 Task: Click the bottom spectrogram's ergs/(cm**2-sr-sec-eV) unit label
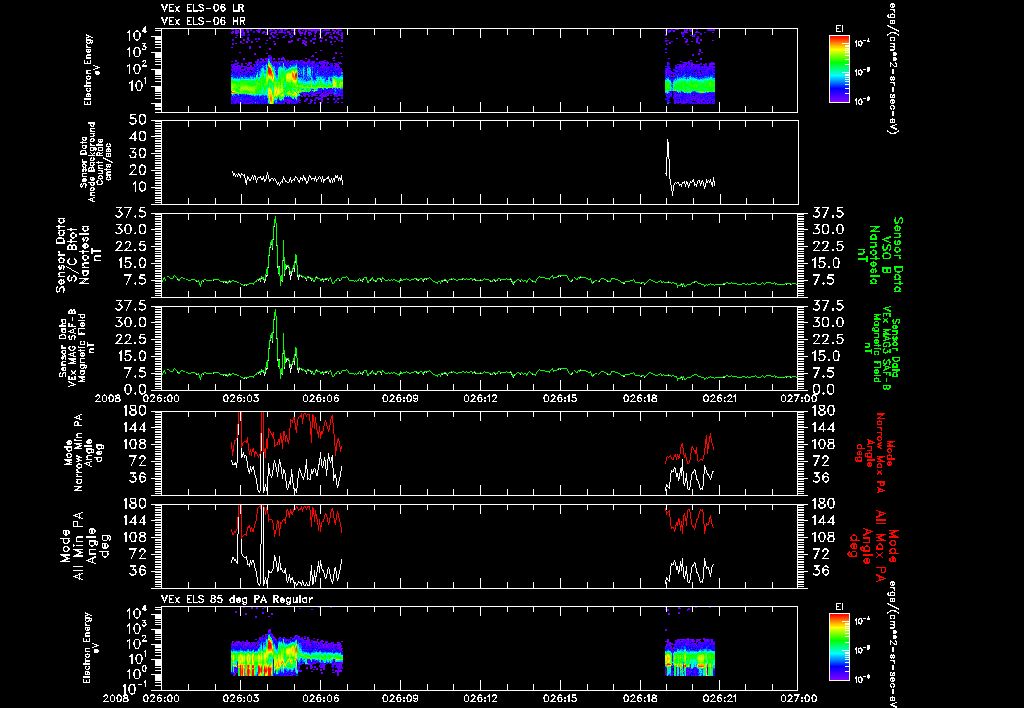click(x=891, y=645)
